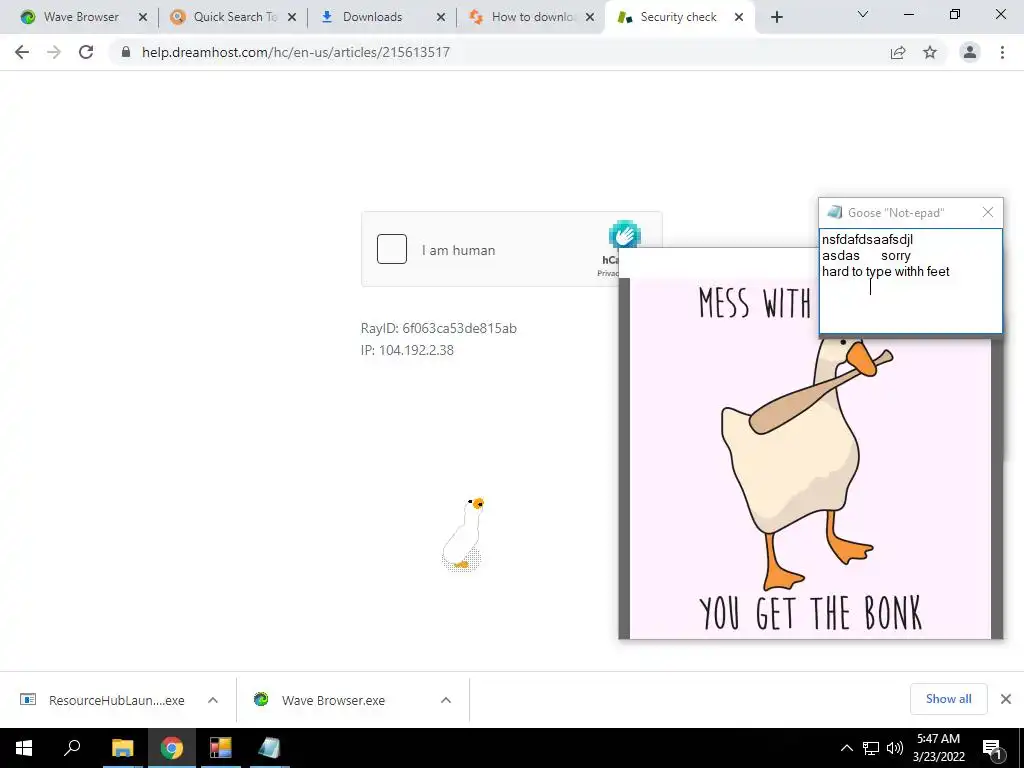Click the site lock icon
This screenshot has height=768, width=1024.
coord(126,52)
